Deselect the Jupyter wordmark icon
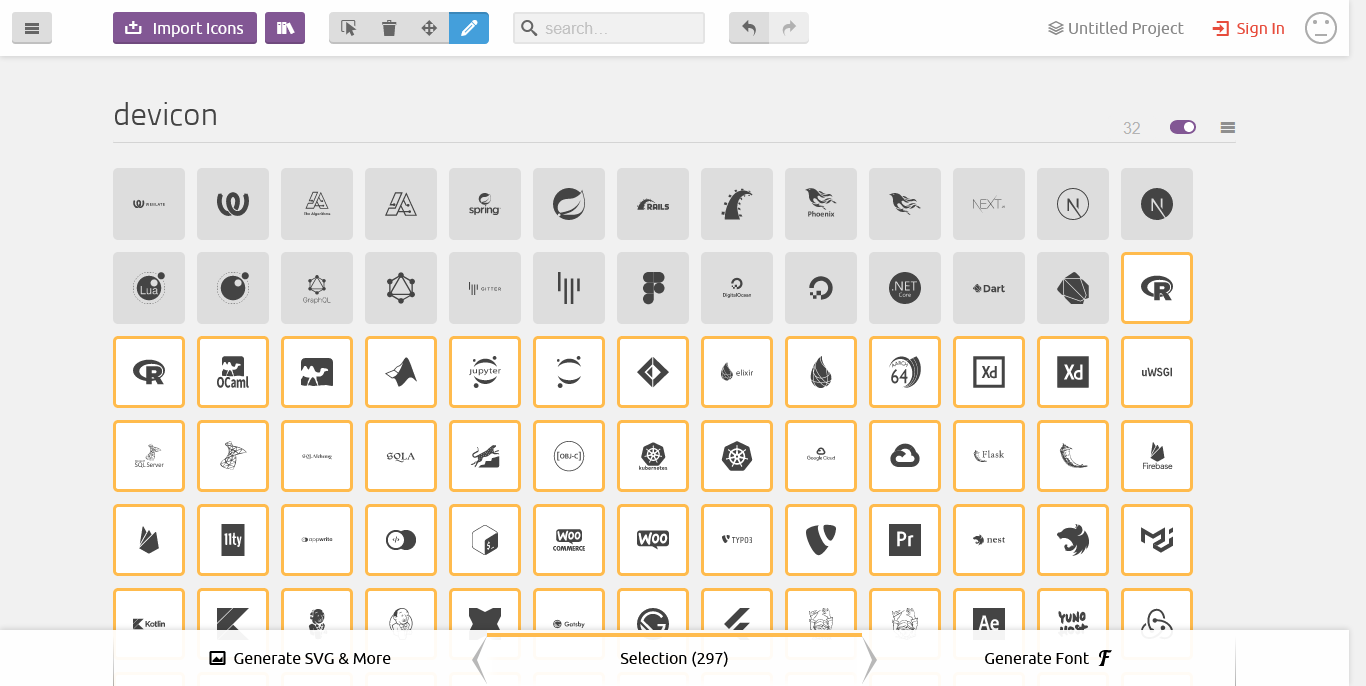1366x686 pixels. click(x=485, y=372)
